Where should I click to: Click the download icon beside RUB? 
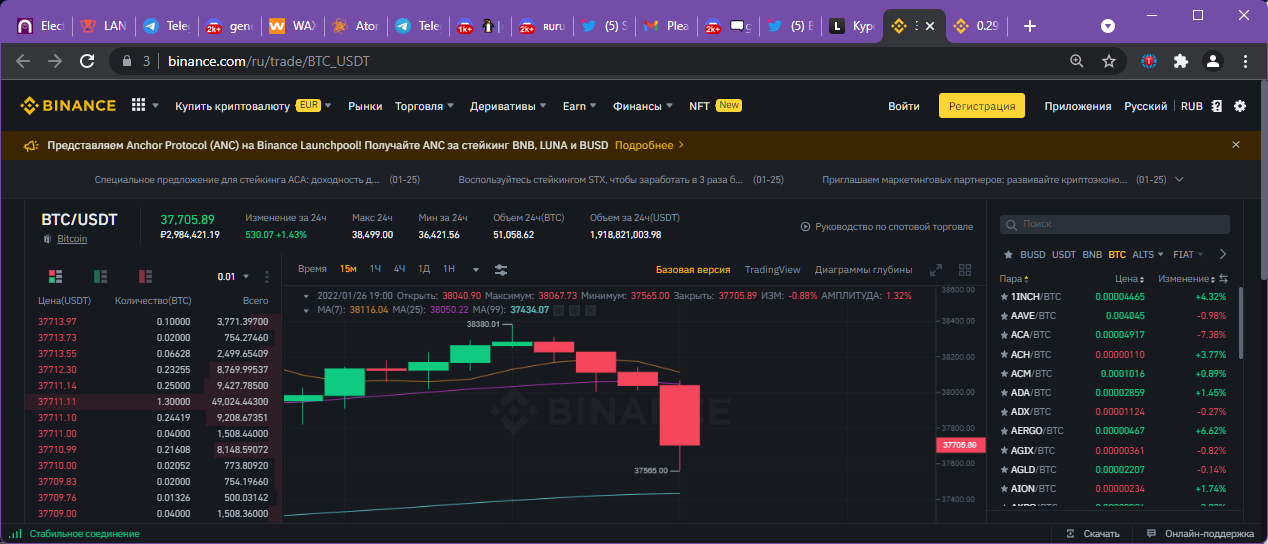tap(1217, 106)
